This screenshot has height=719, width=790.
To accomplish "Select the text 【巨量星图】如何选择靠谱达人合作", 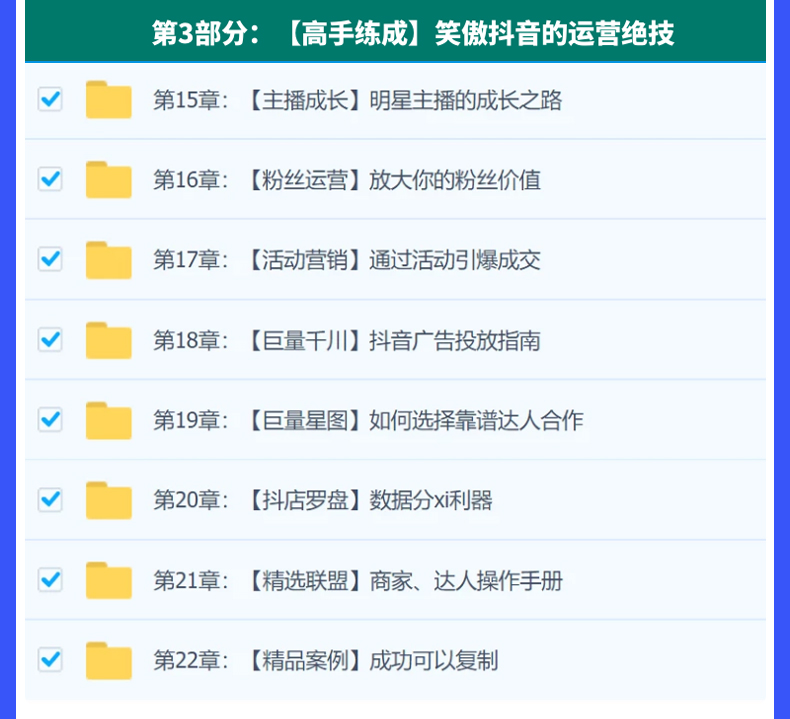I will click(416, 421).
